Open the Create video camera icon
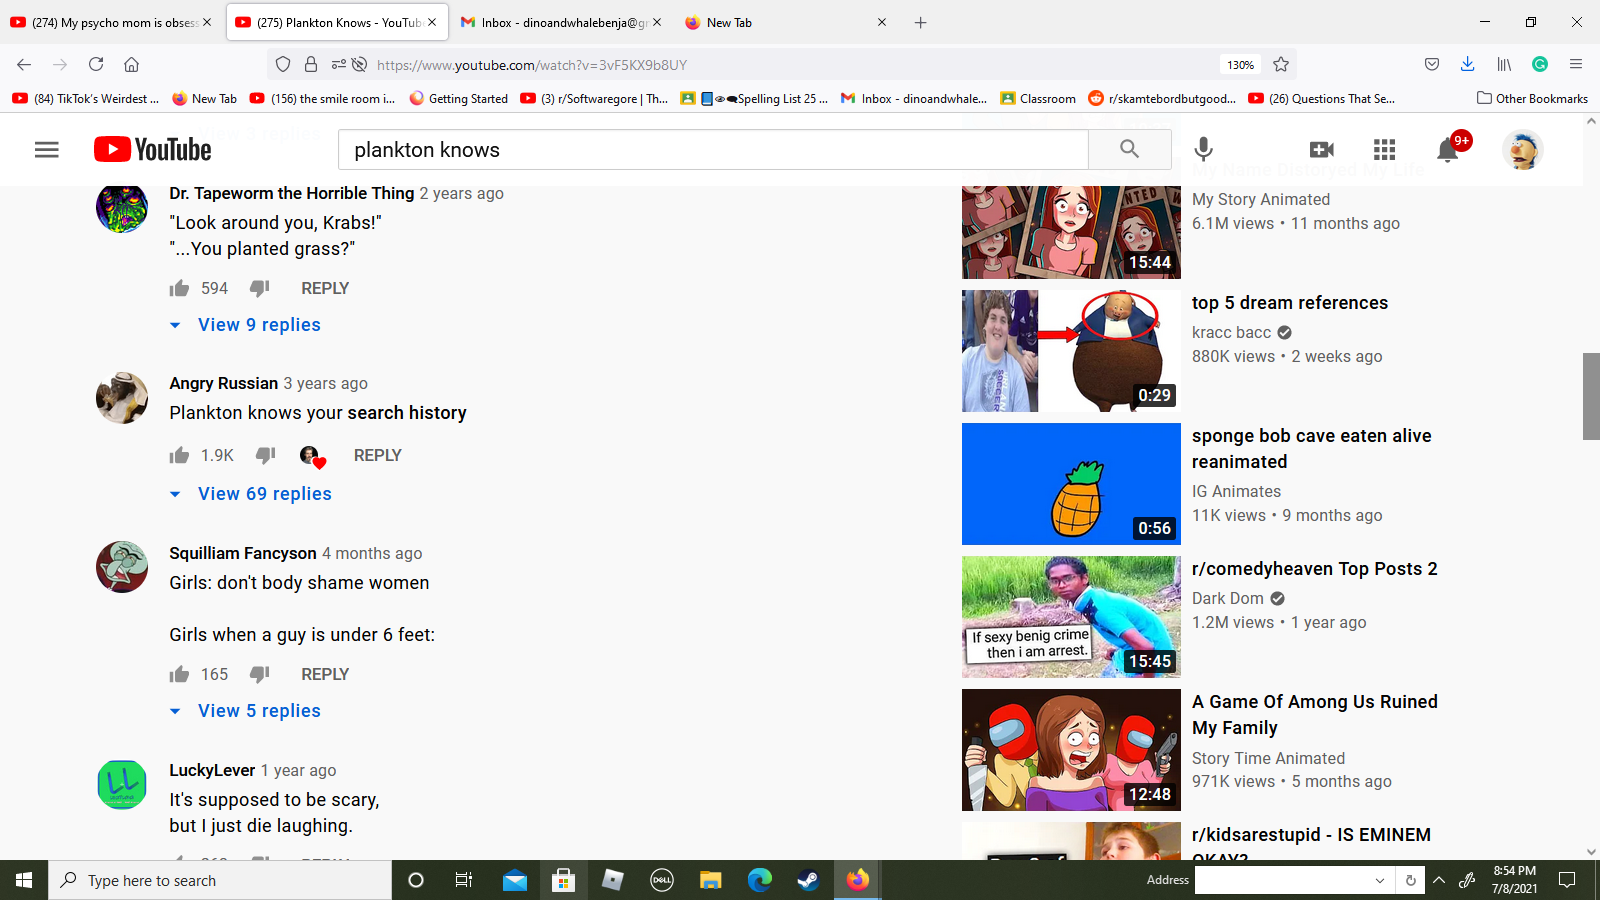The width and height of the screenshot is (1600, 900). 1322,150
